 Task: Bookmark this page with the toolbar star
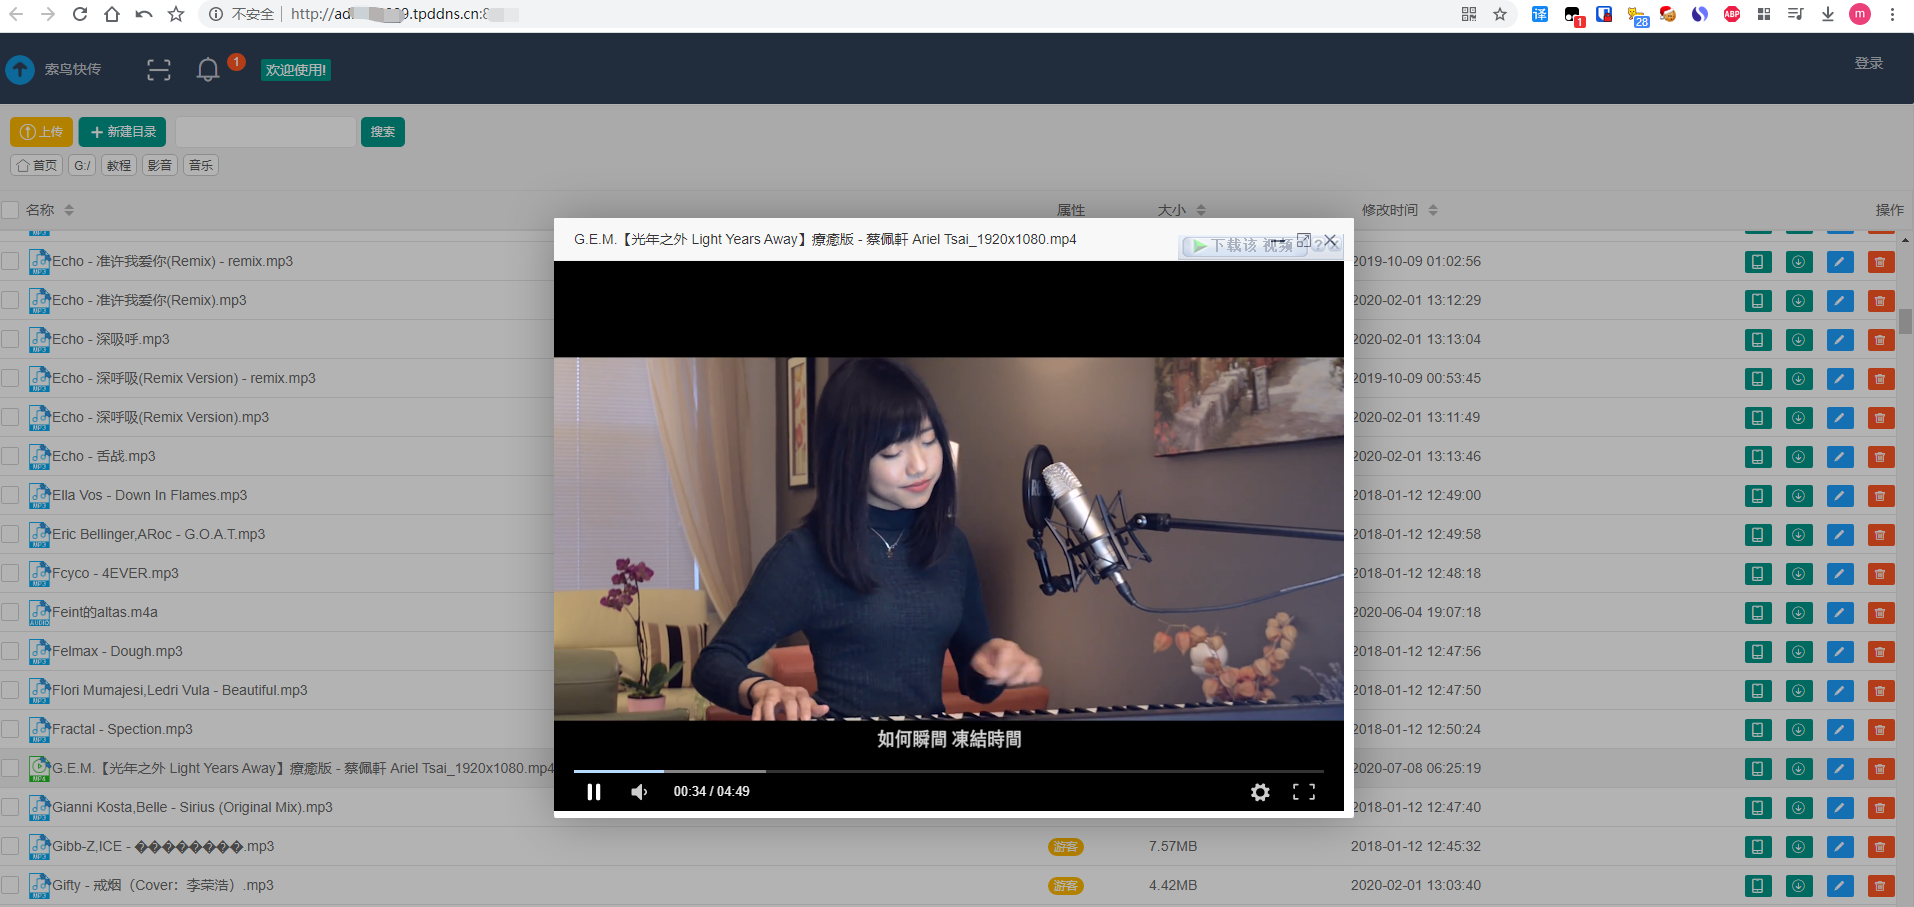[x=176, y=14]
